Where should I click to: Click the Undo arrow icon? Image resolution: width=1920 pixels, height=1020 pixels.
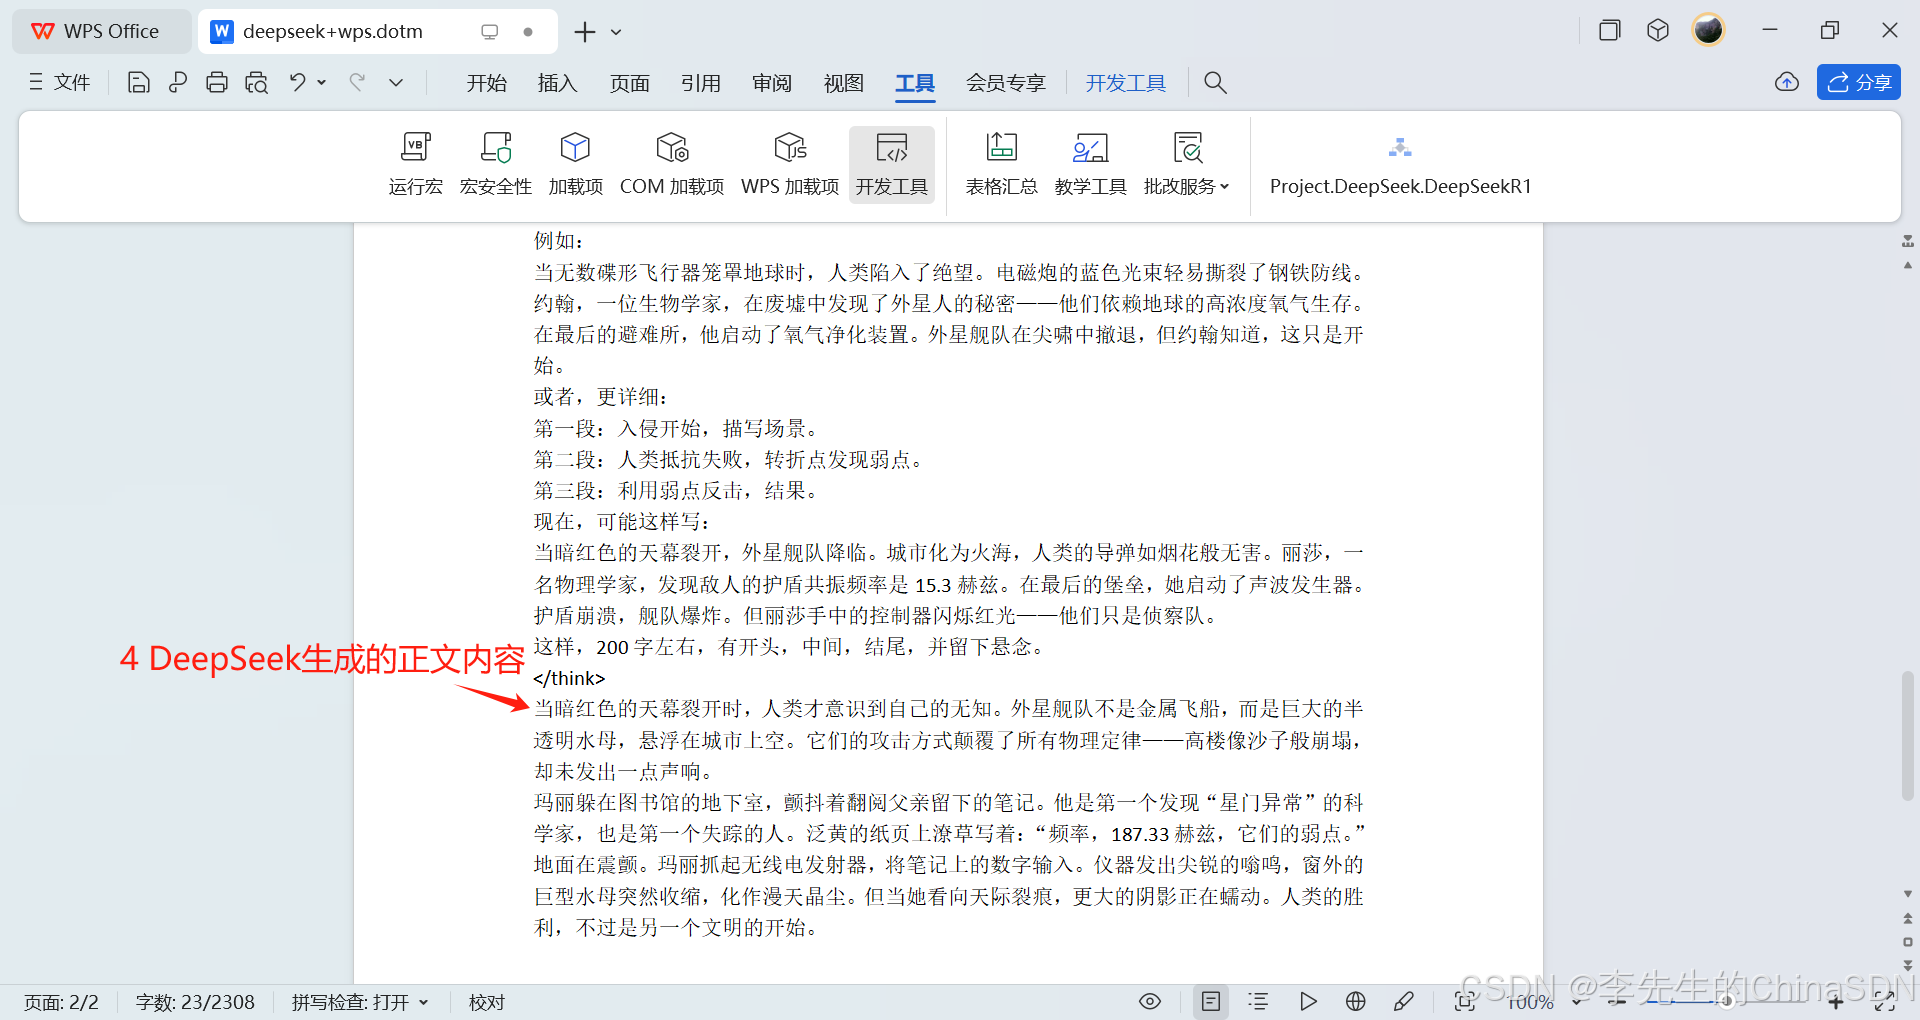tap(297, 82)
